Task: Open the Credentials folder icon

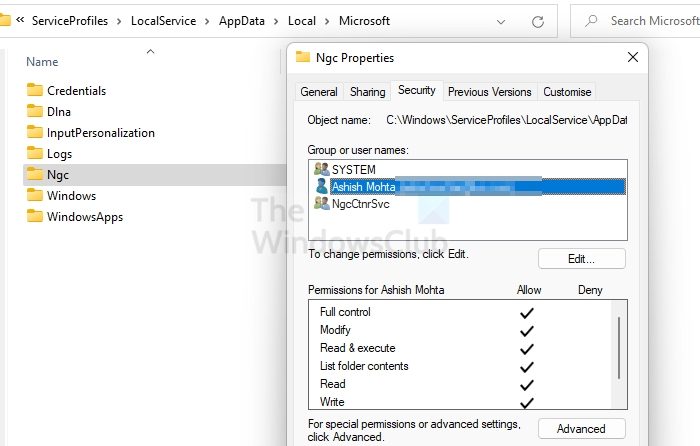Action: click(34, 91)
